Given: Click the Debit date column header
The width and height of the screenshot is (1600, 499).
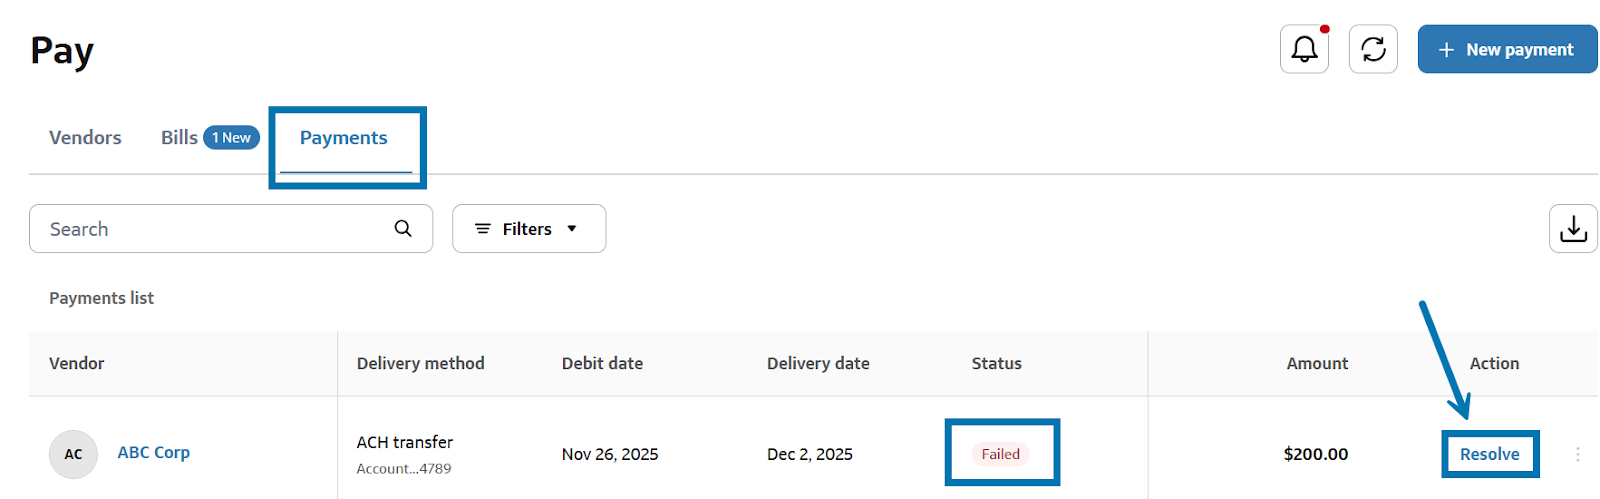Looking at the screenshot, I should tap(602, 364).
